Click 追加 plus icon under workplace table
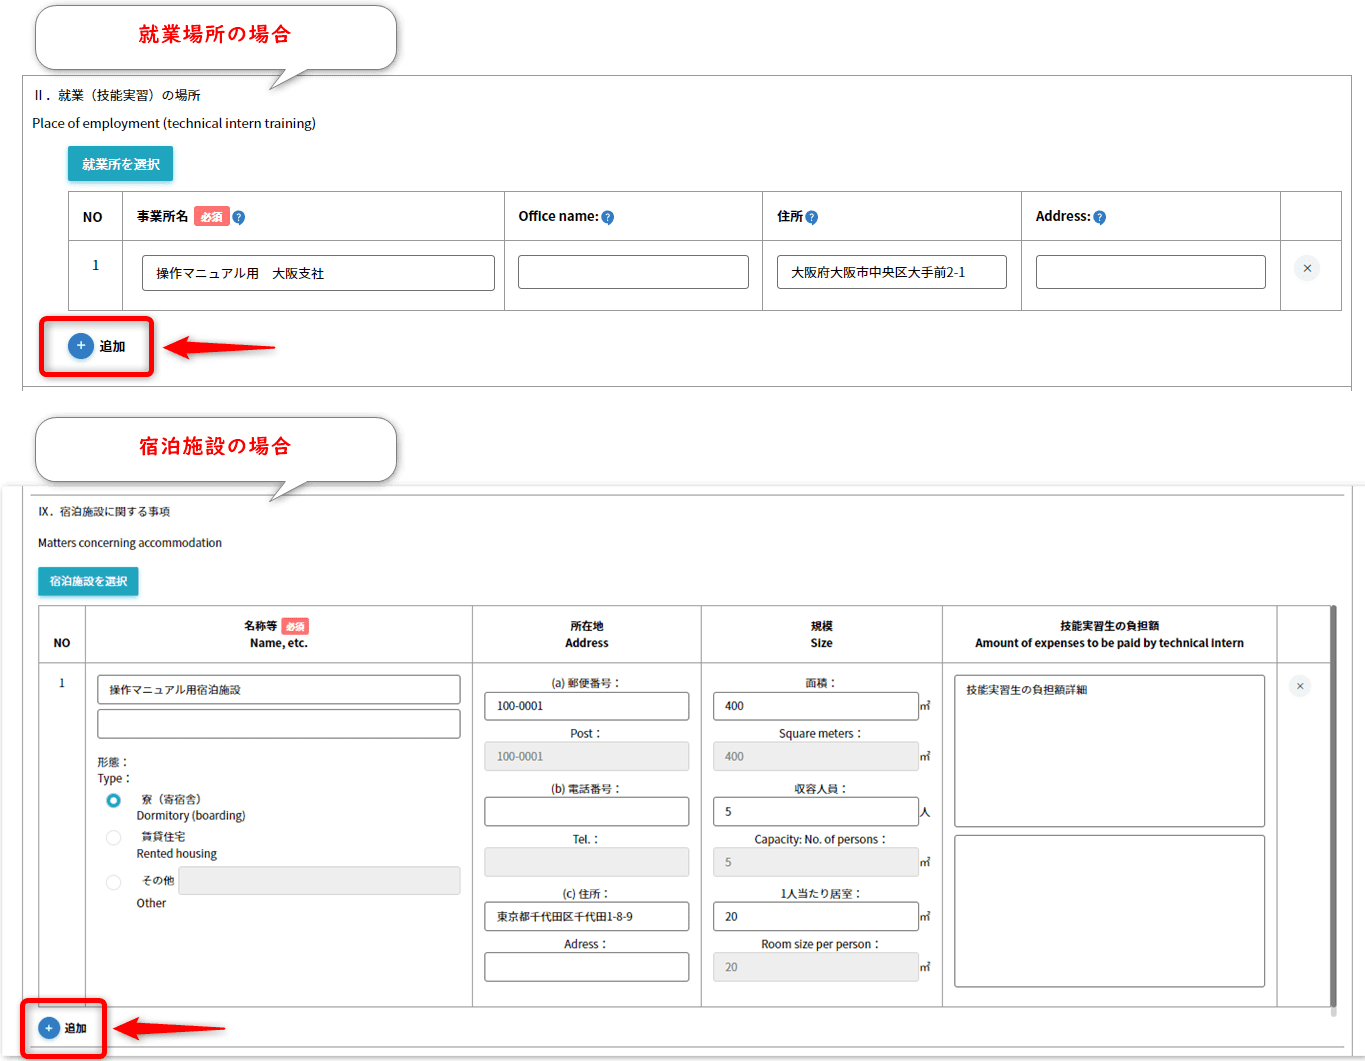The width and height of the screenshot is (1365, 1061). pyautogui.click(x=81, y=346)
